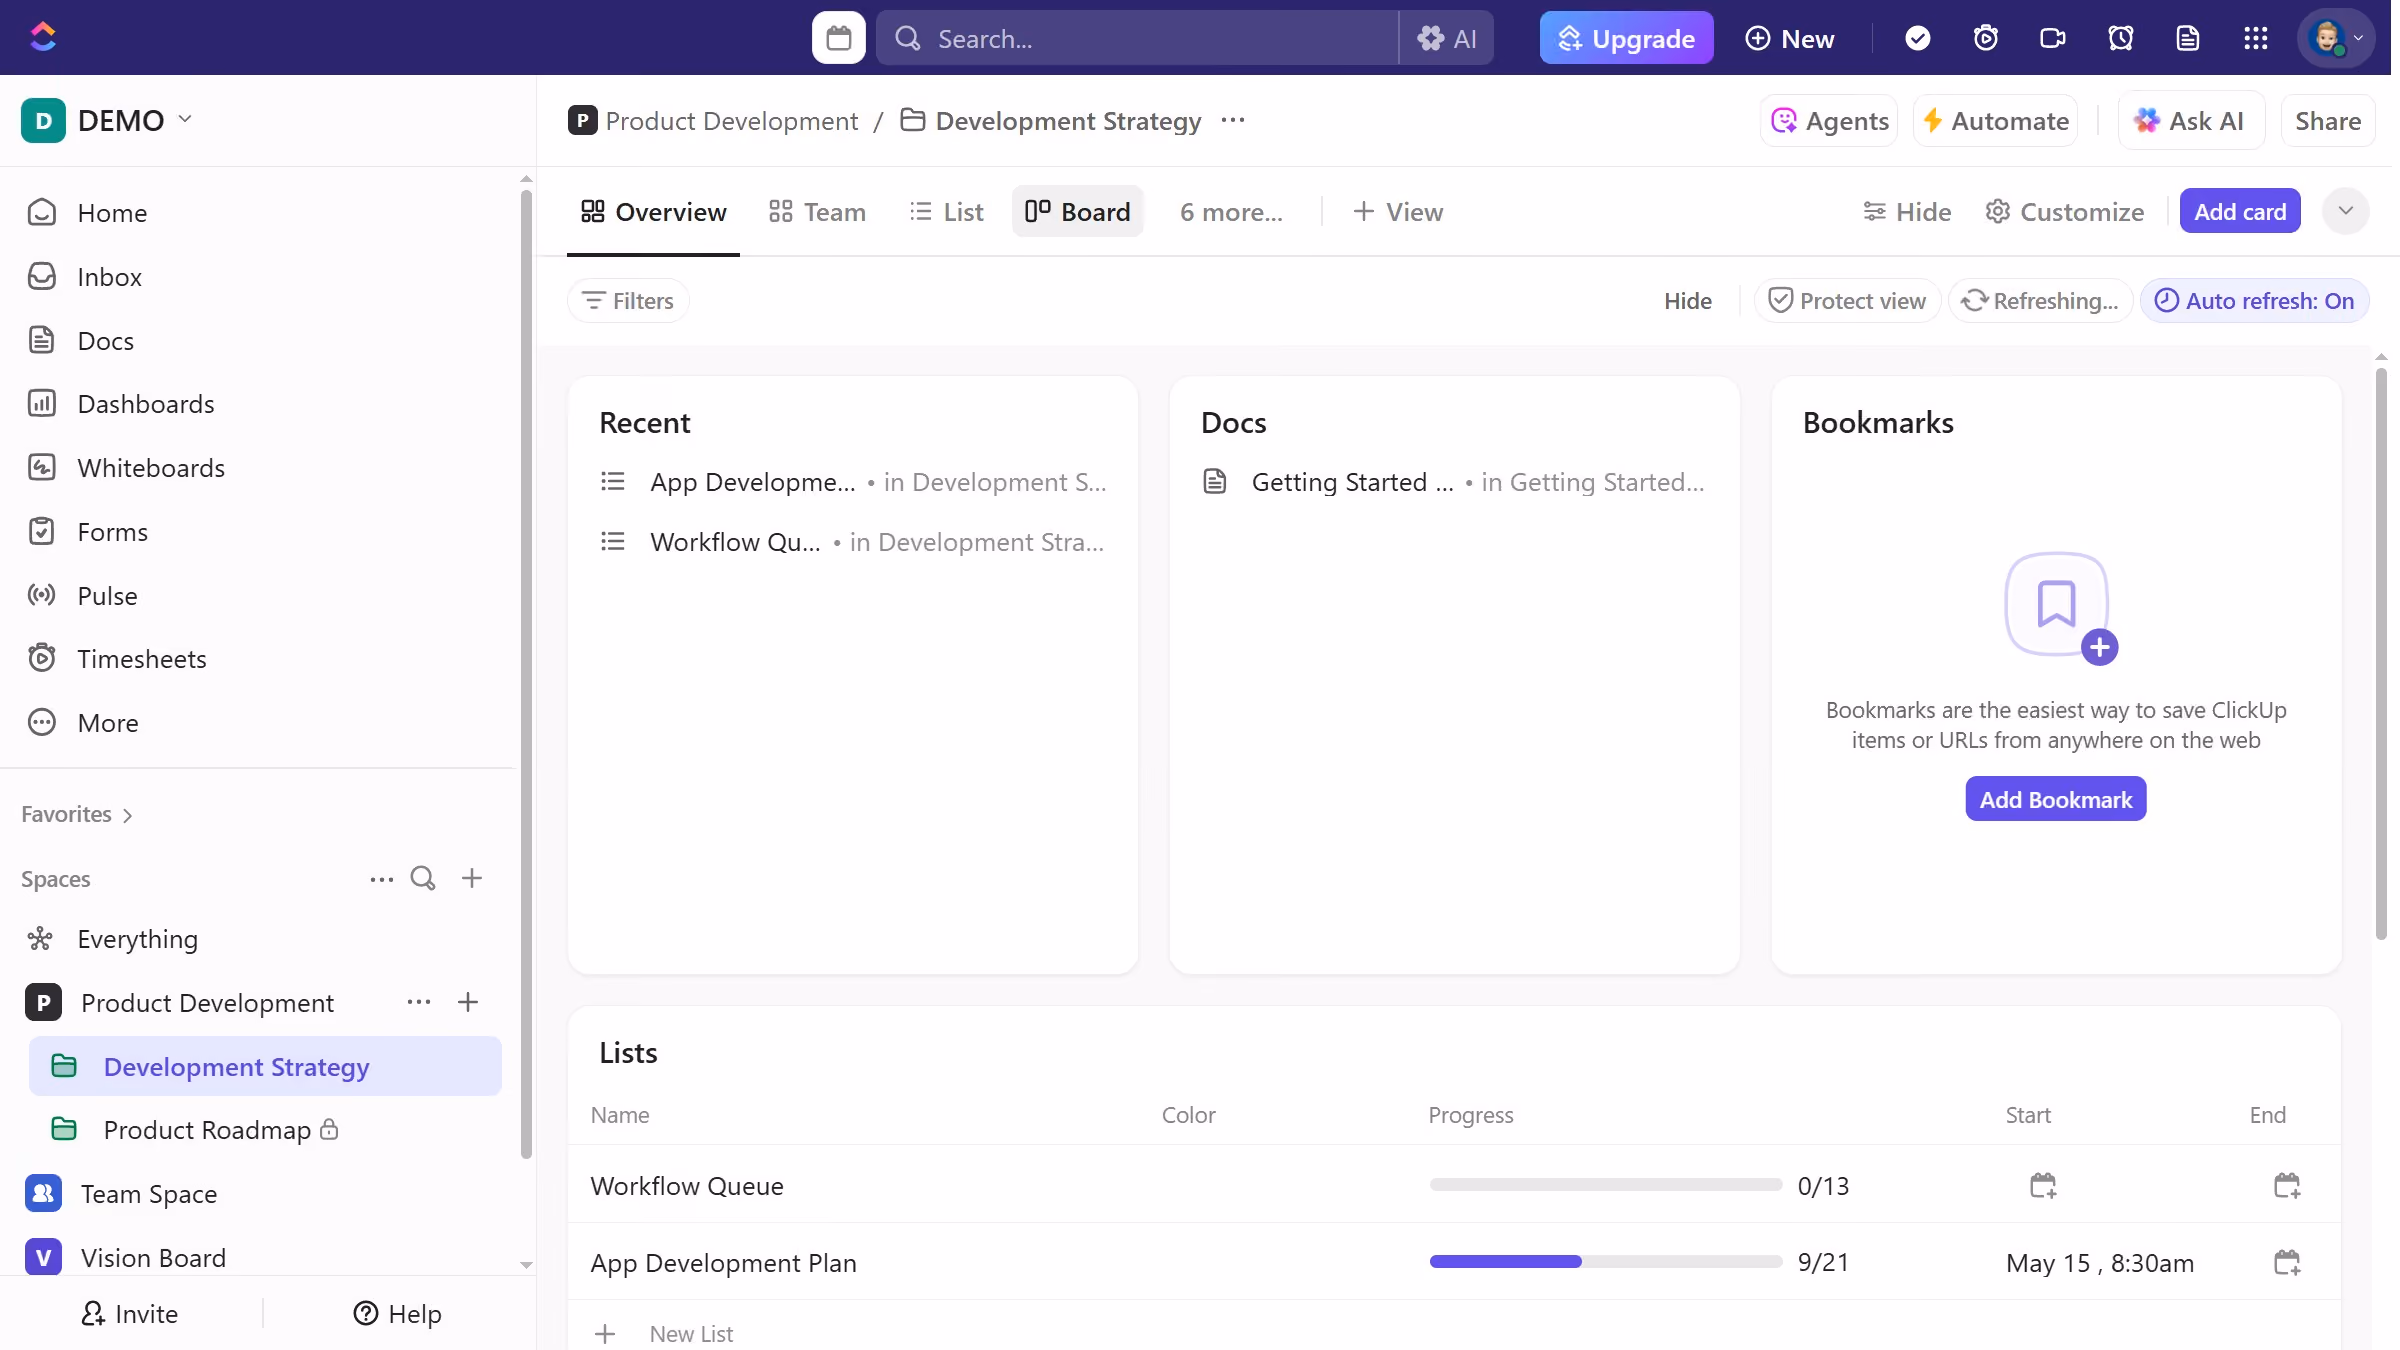Click Ask AI button
This screenshot has width=2400, height=1350.
2191,121
